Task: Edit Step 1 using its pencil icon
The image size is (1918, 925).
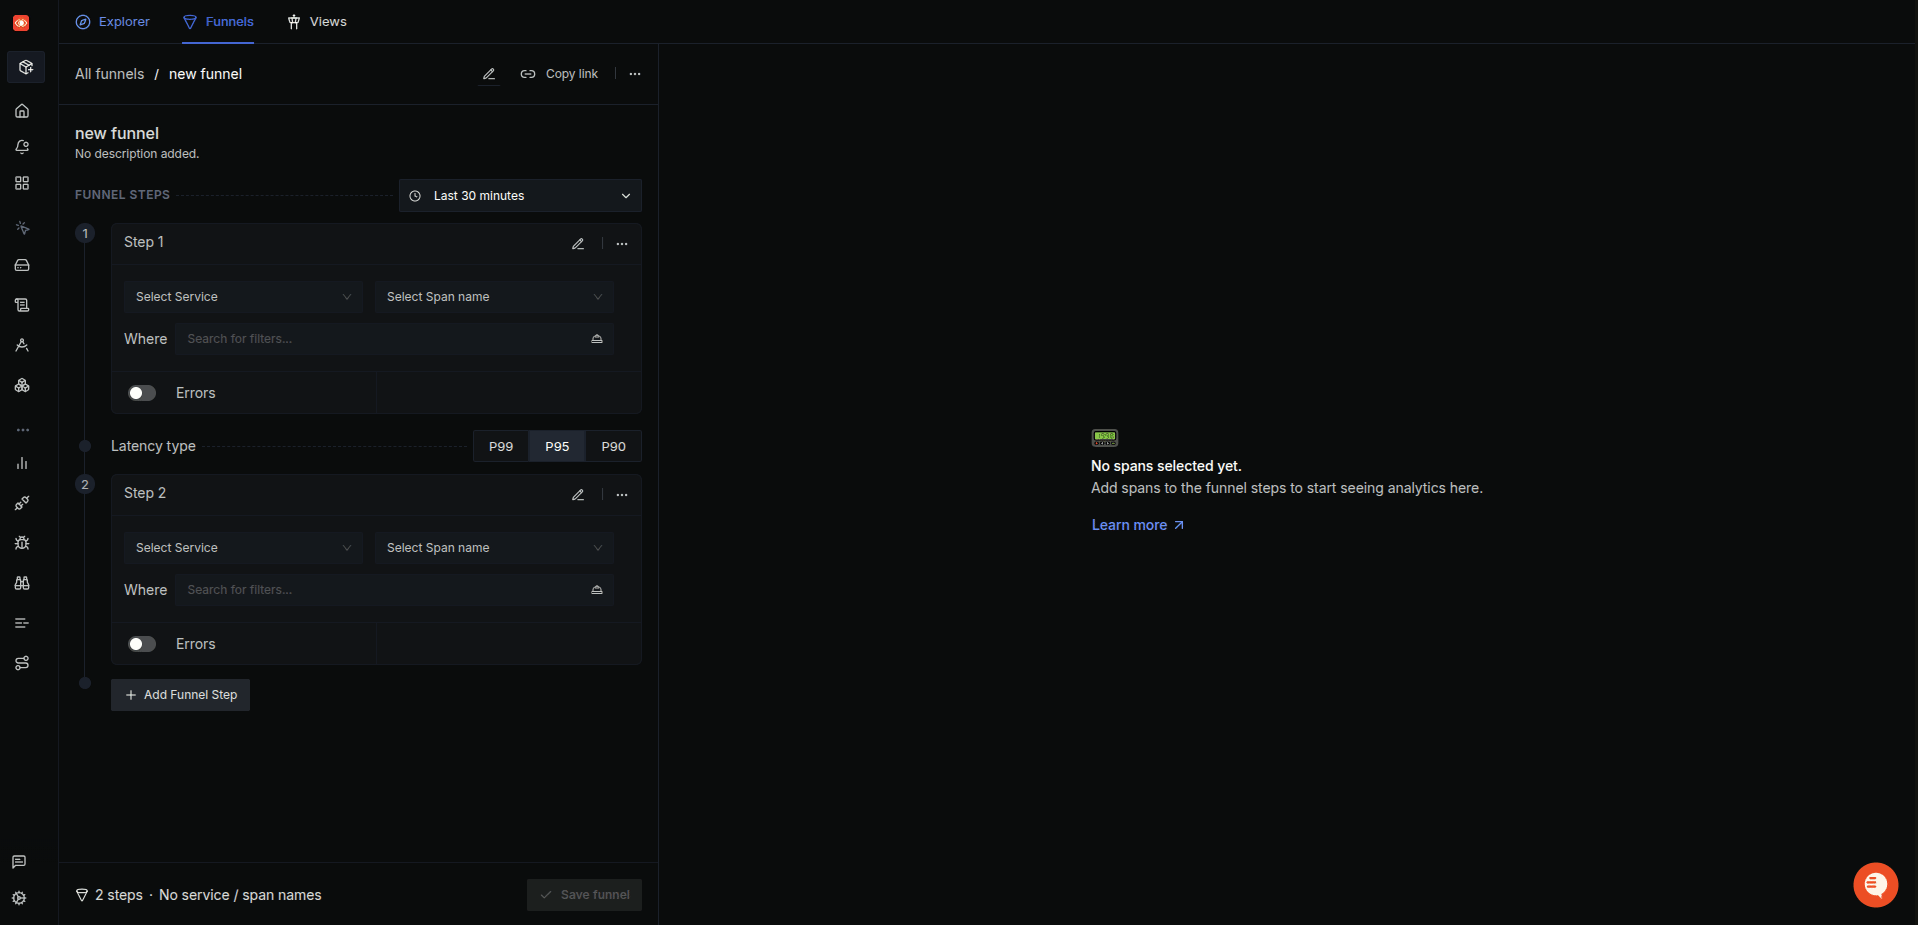Action: point(578,244)
